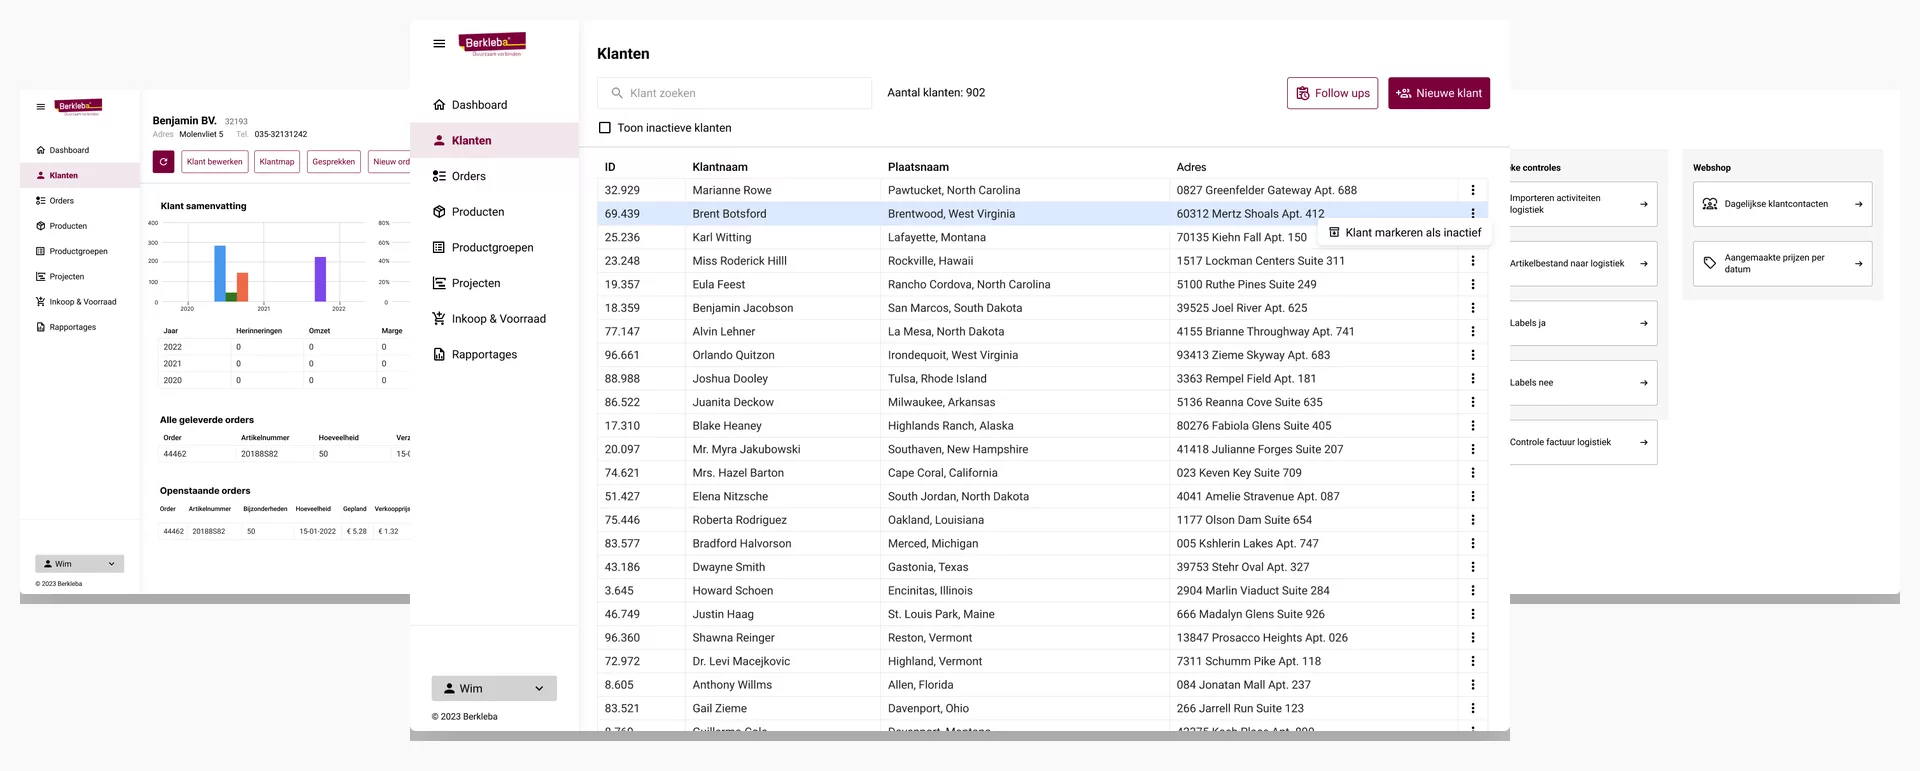Open the hamburger menu beside Berkleba logo
This screenshot has width=1920, height=771.
point(439,44)
